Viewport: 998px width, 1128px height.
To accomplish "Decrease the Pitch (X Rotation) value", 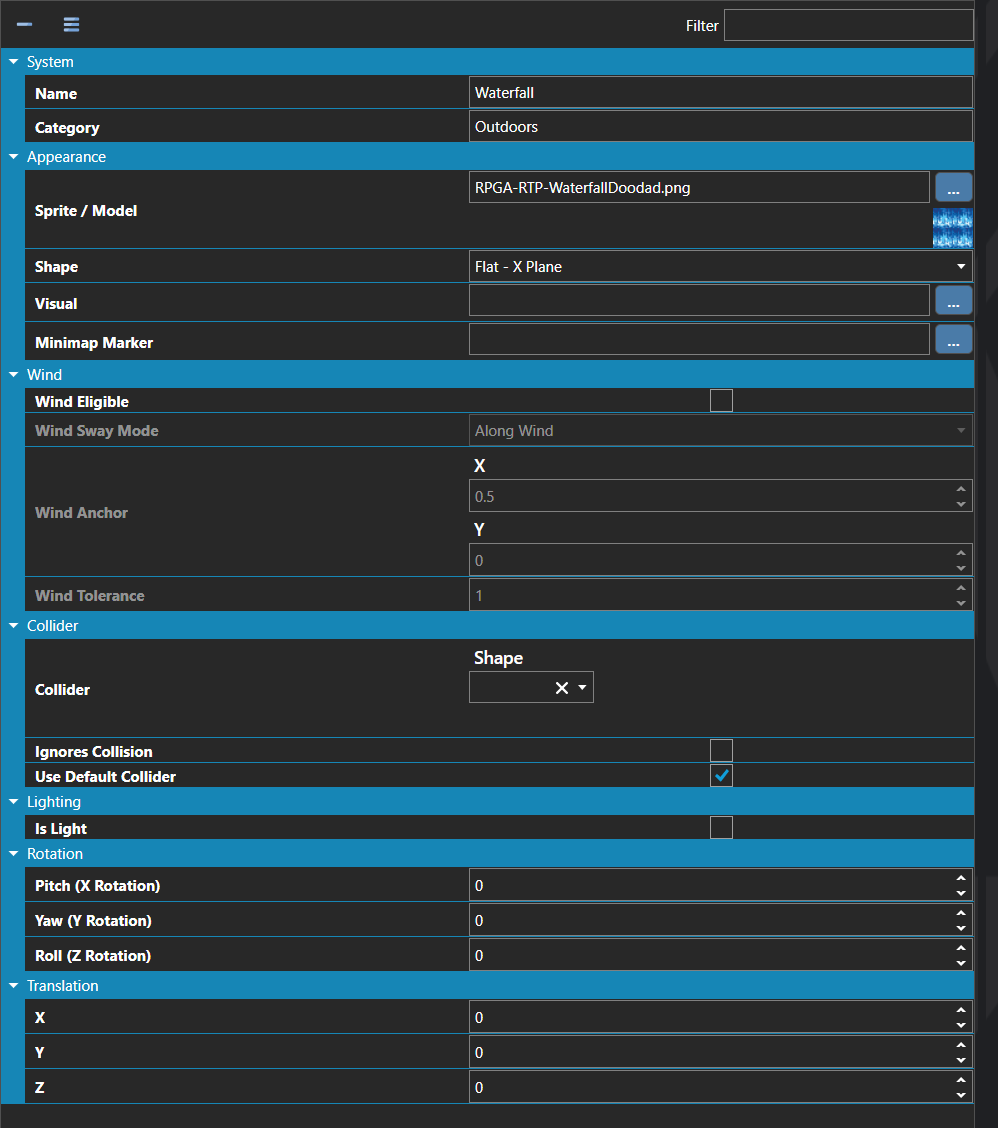I will [x=961, y=893].
